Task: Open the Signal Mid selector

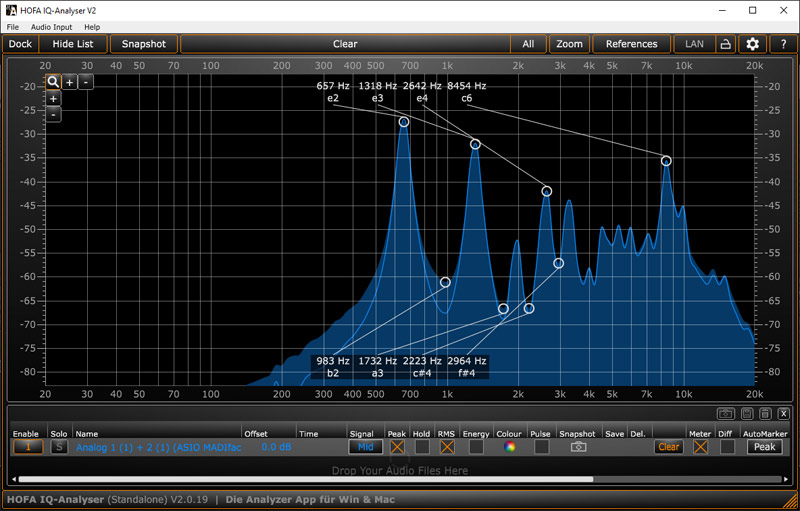Action: pos(365,447)
